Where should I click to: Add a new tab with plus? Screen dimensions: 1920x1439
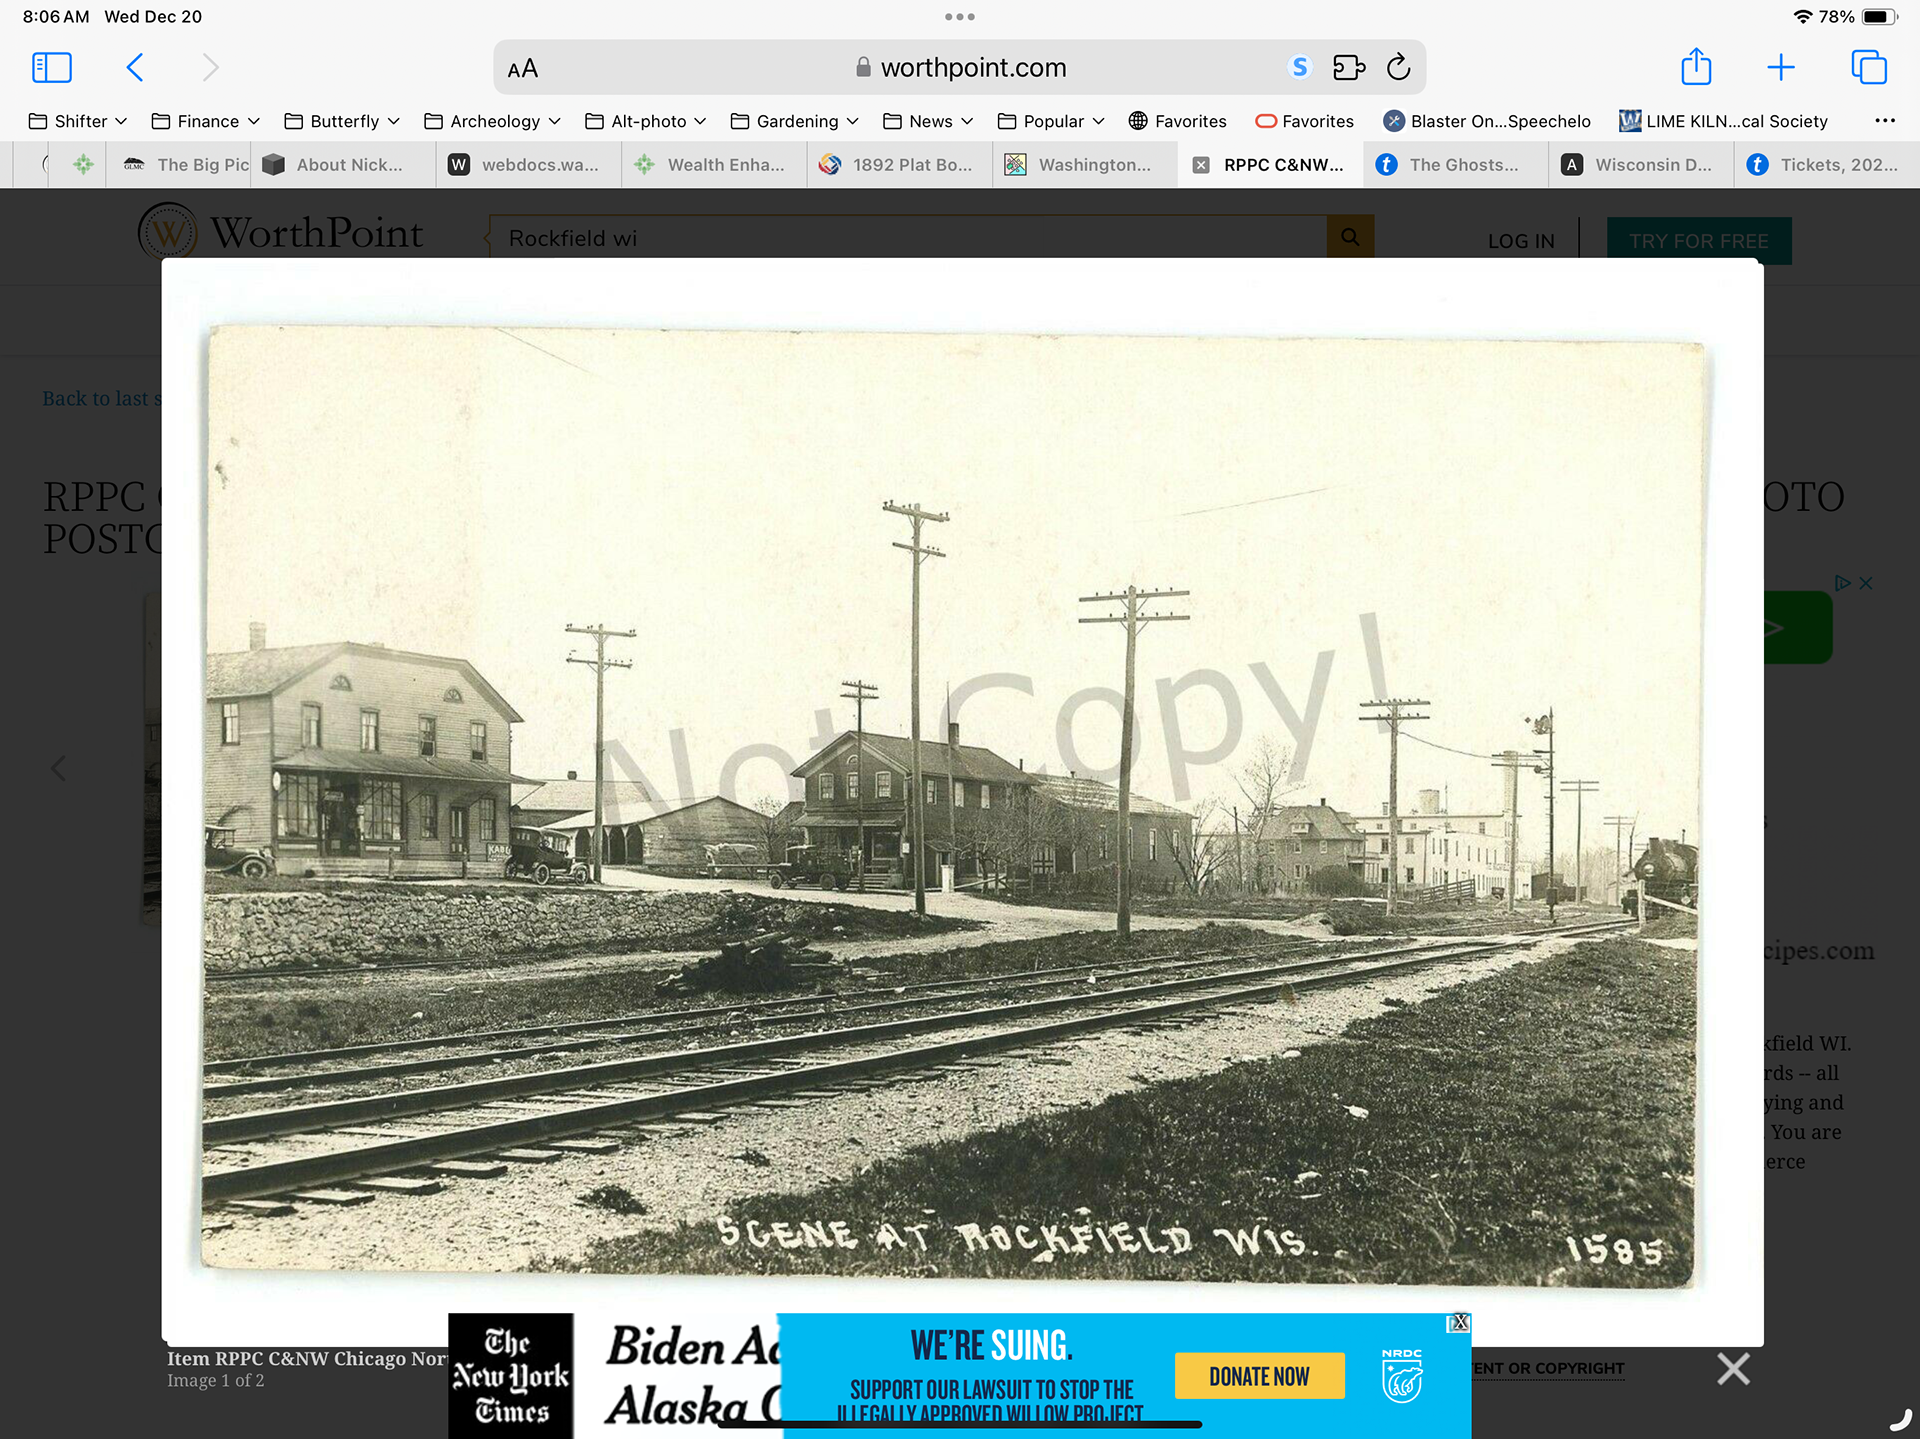click(x=1781, y=67)
